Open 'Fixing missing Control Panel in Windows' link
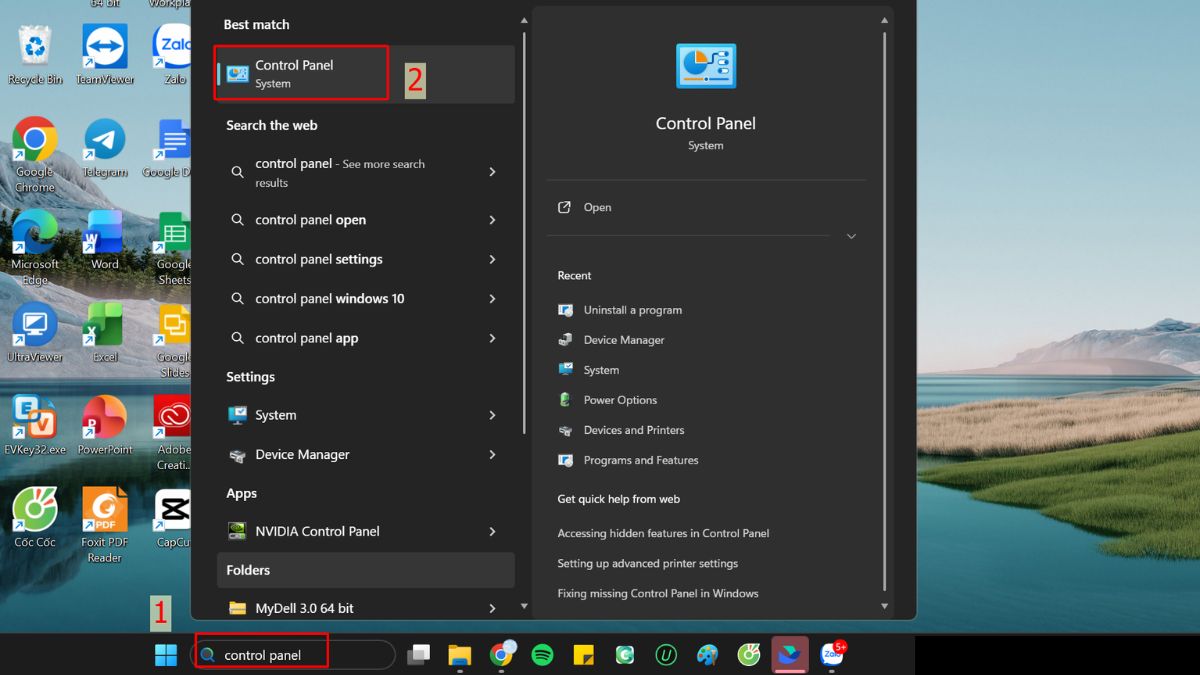Screen dimensions: 1200x675 [x=657, y=593]
